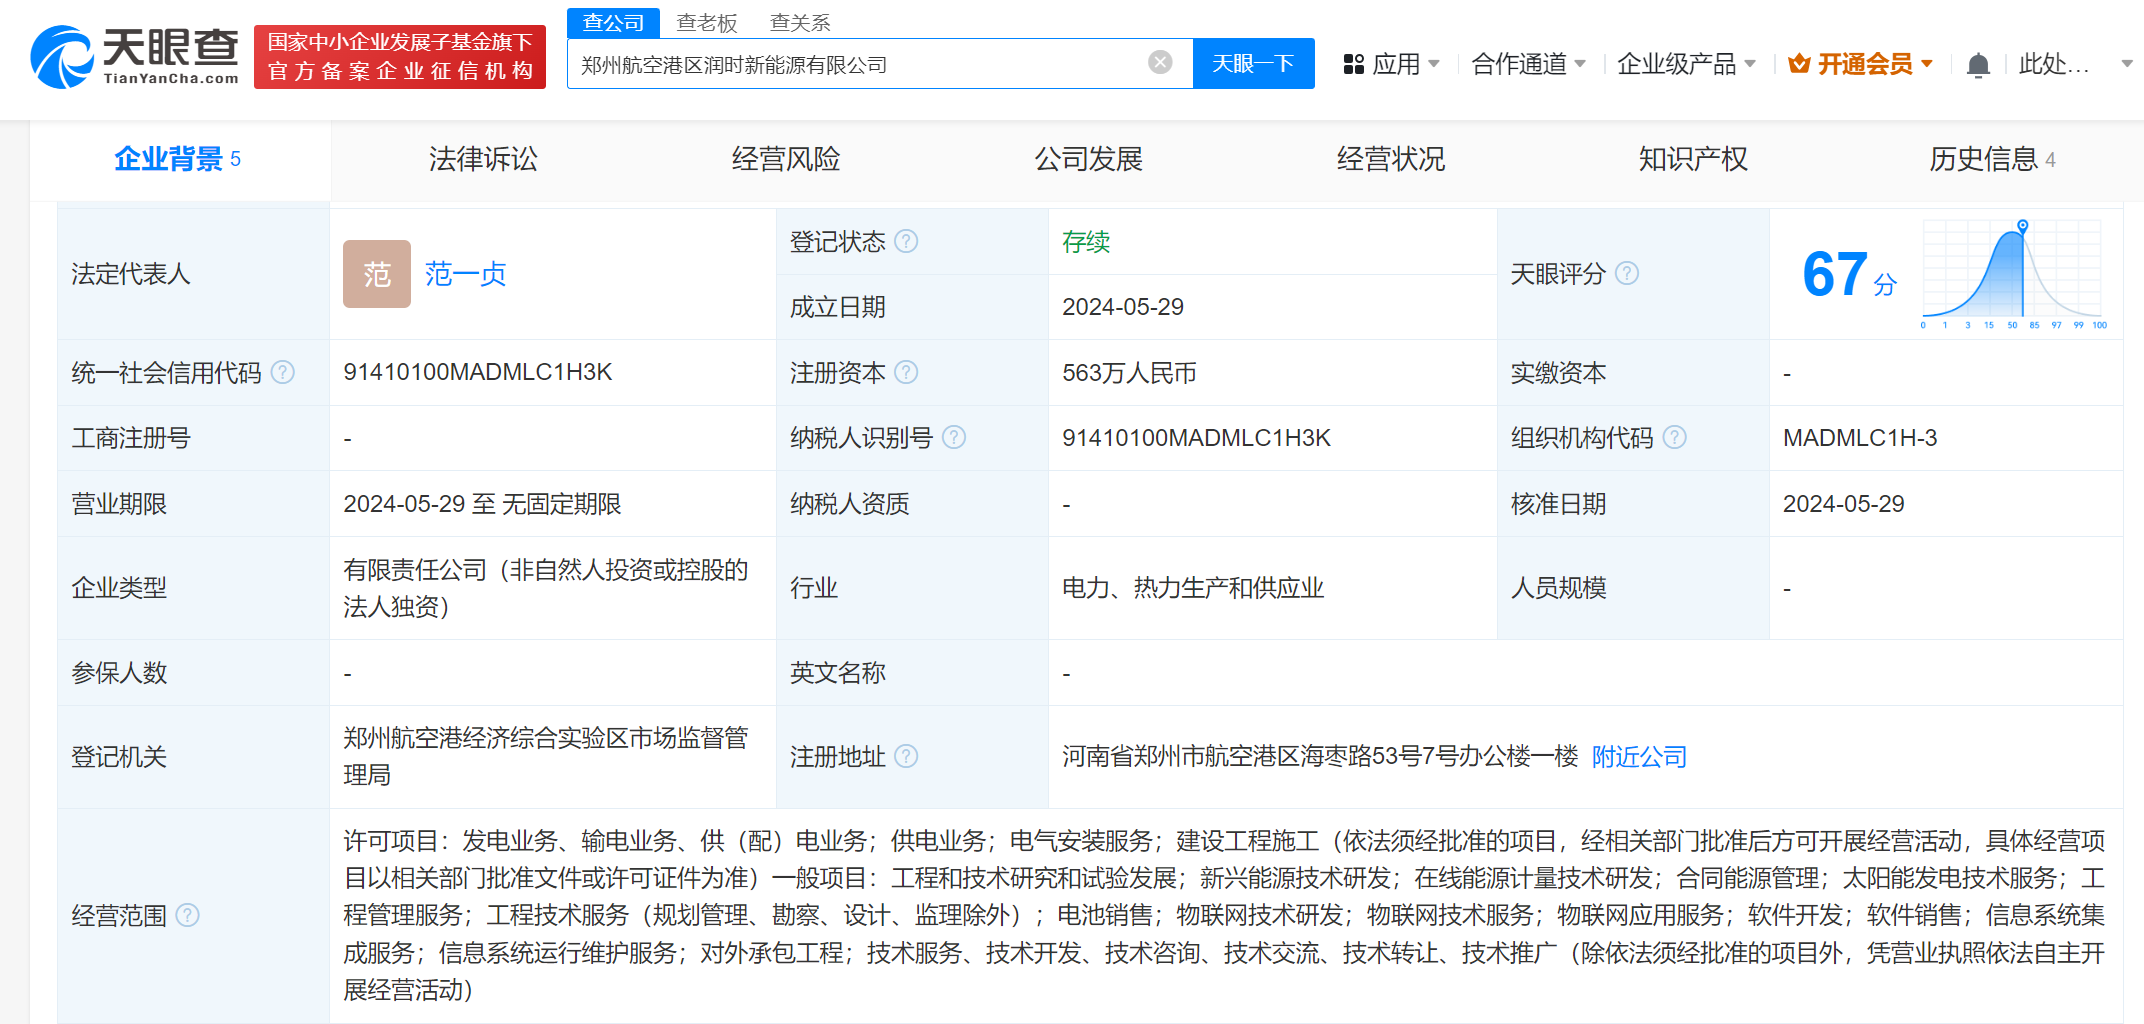Click the crown icon for 开通会员

point(1800,63)
